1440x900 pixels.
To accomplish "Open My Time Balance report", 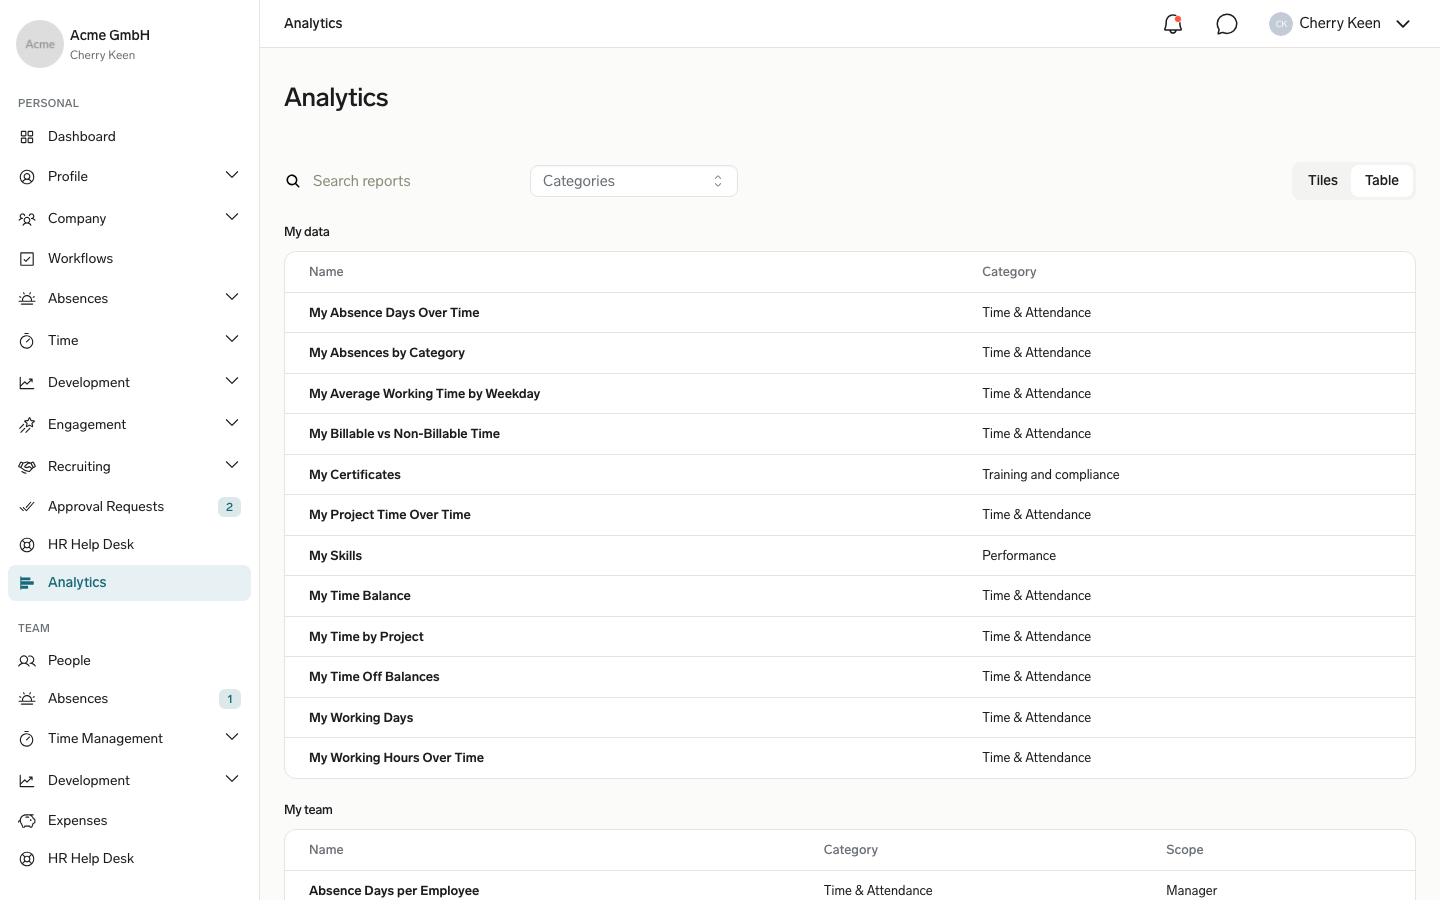I will tap(360, 596).
